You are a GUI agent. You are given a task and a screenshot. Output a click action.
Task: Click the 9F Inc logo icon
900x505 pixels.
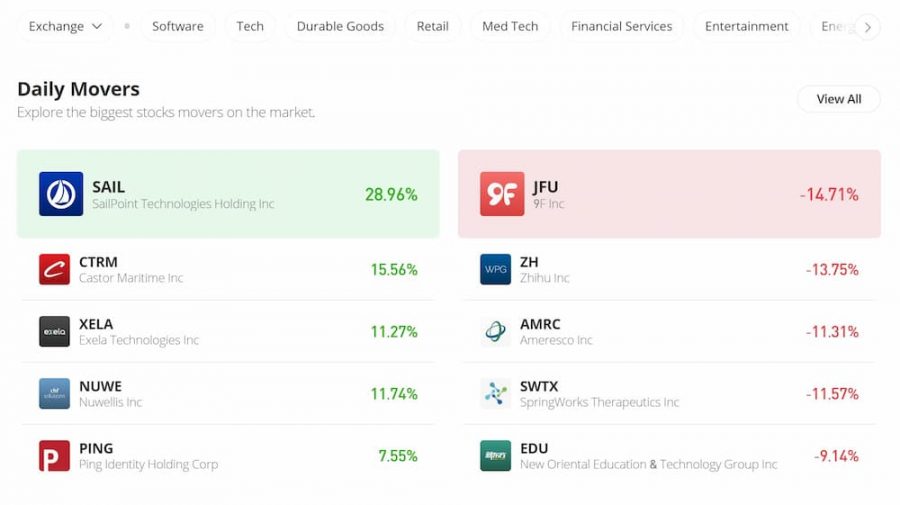tap(502, 194)
